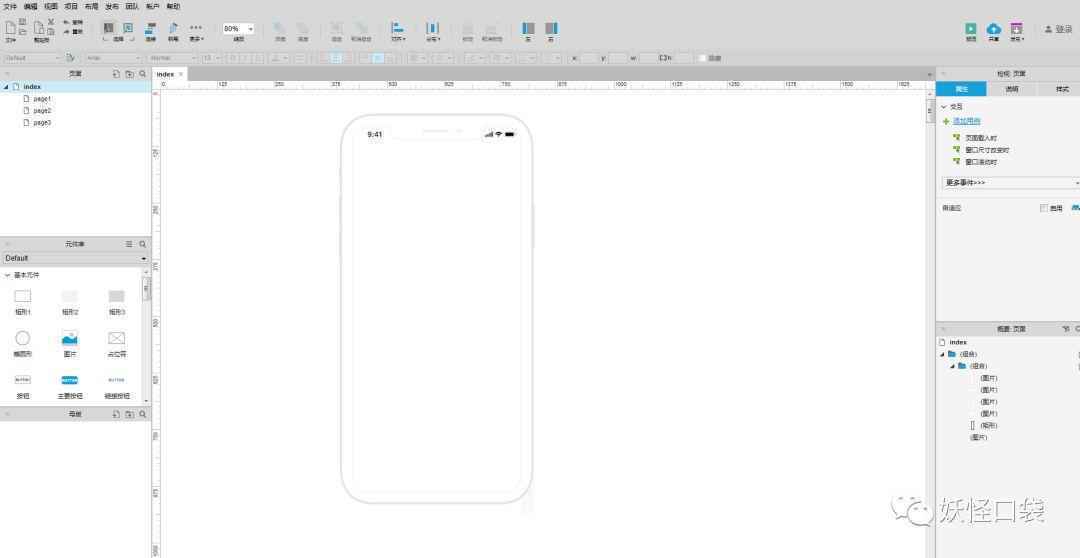The width and height of the screenshot is (1080, 558).
Task: Open the Normal font weight dropdown
Action: pyautogui.click(x=173, y=58)
